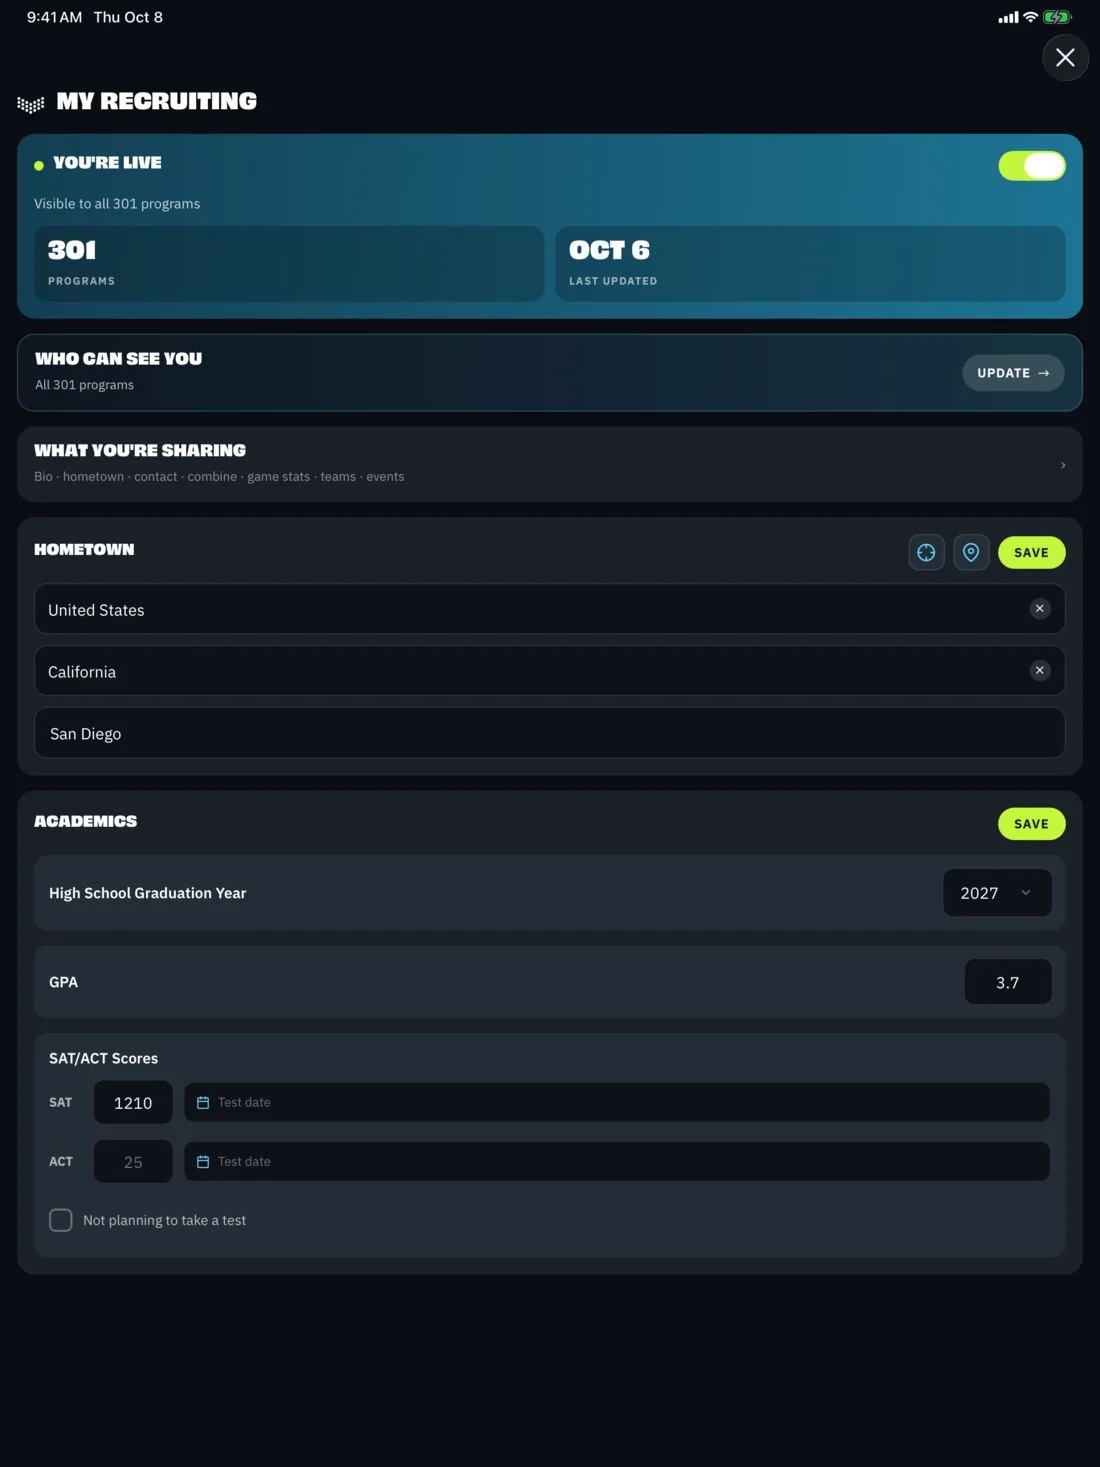Turn off the You're Live toggle
The width and height of the screenshot is (1100, 1467).
(1032, 166)
